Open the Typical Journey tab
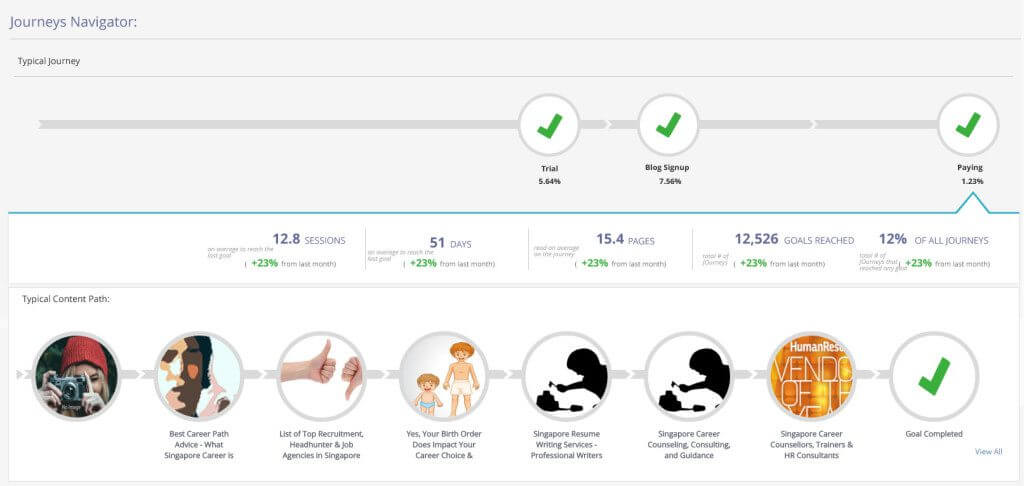1024x486 pixels. coord(49,61)
